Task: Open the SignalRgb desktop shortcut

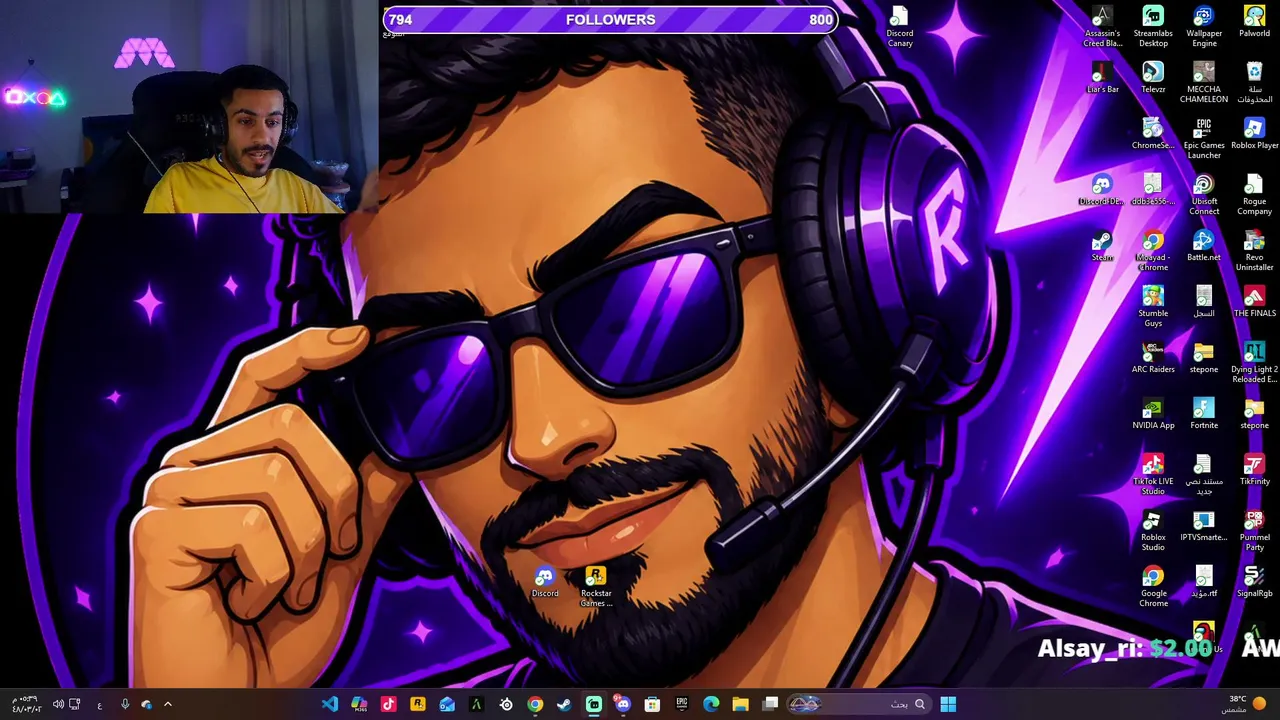Action: (x=1254, y=582)
